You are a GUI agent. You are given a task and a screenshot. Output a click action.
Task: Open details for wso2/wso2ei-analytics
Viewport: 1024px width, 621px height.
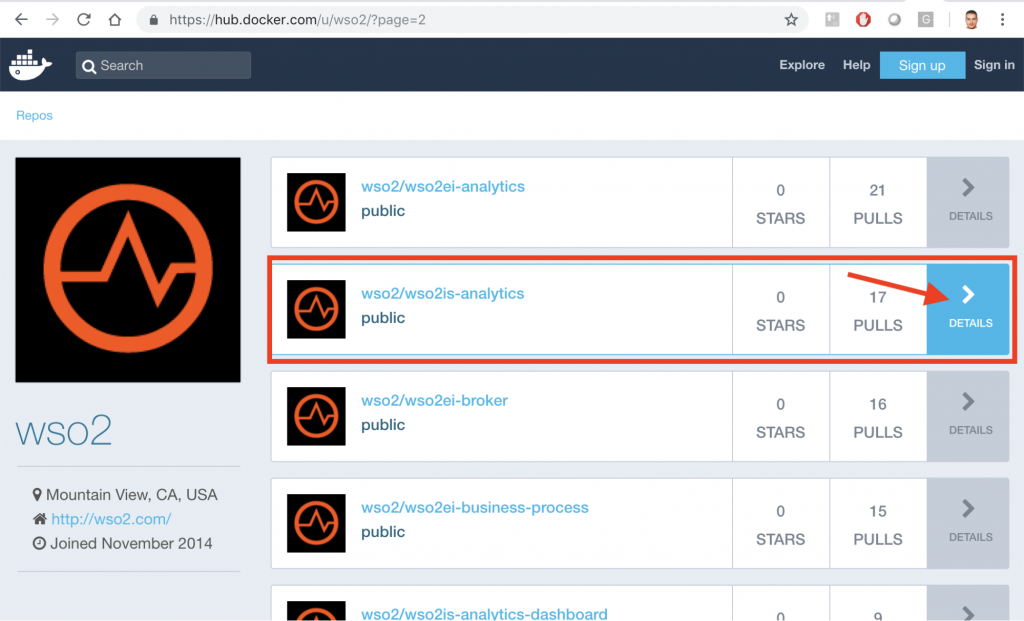pos(968,201)
